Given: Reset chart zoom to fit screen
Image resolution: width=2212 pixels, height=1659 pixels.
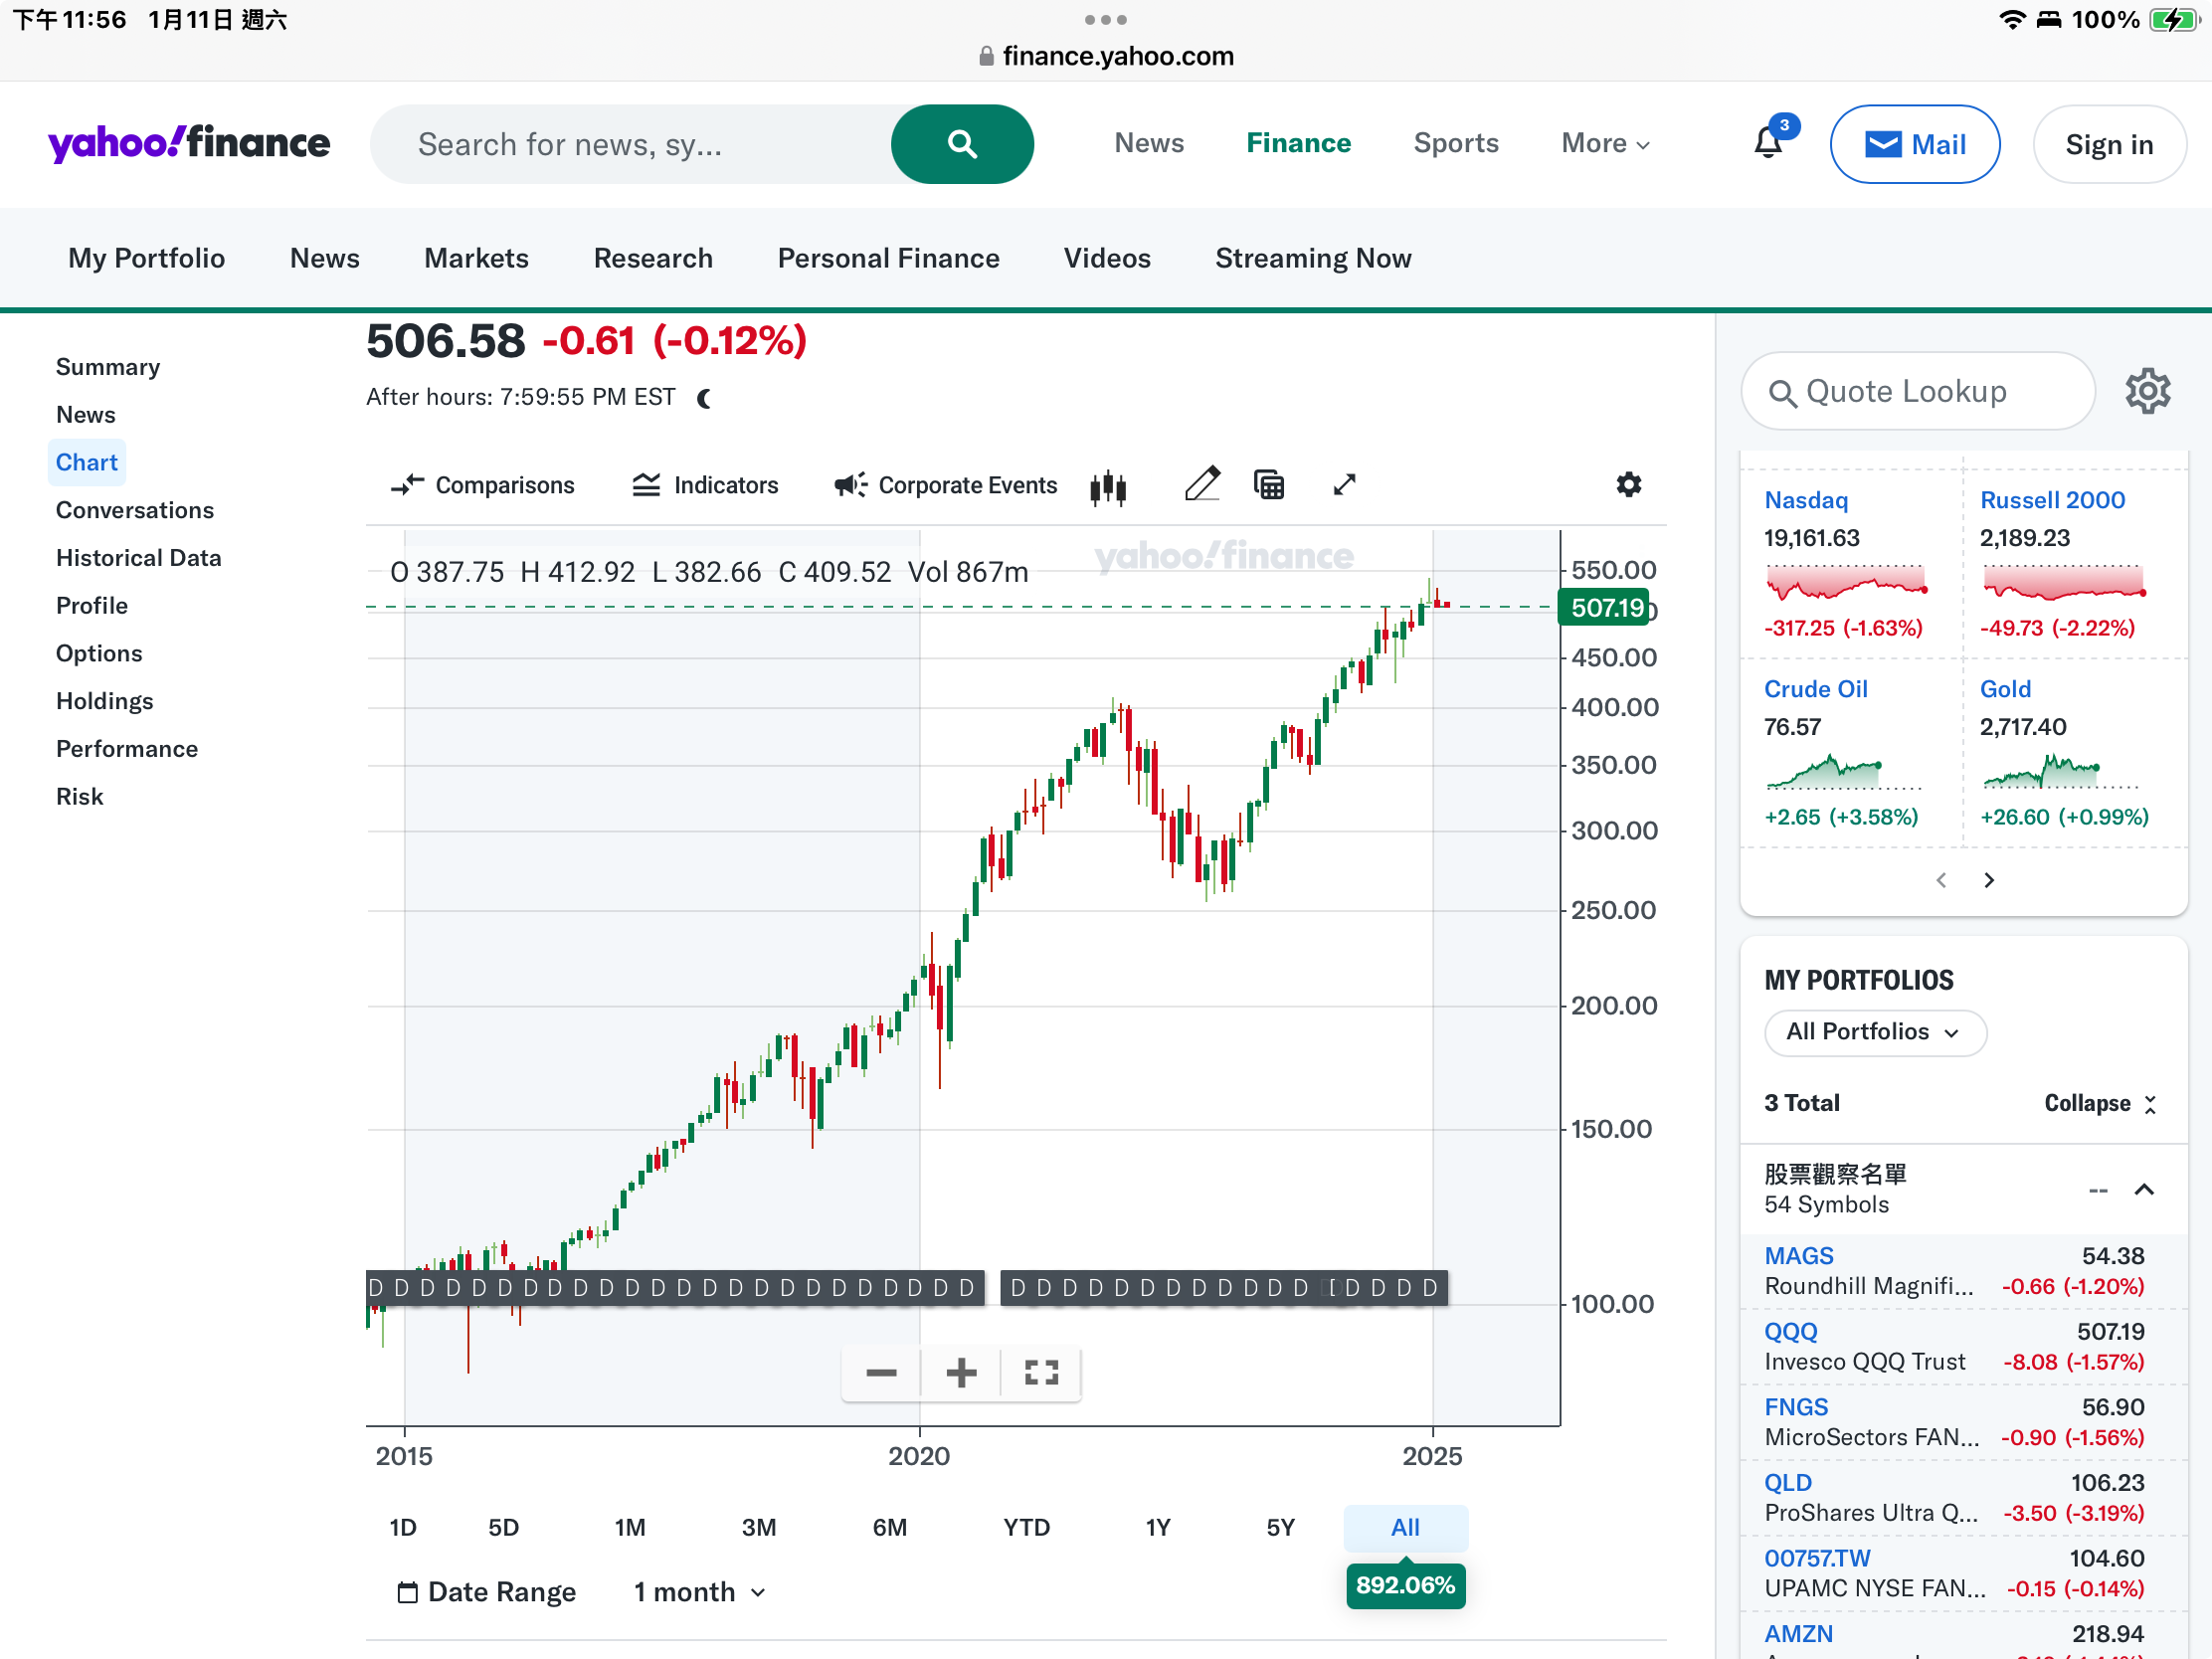Looking at the screenshot, I should (x=1041, y=1372).
